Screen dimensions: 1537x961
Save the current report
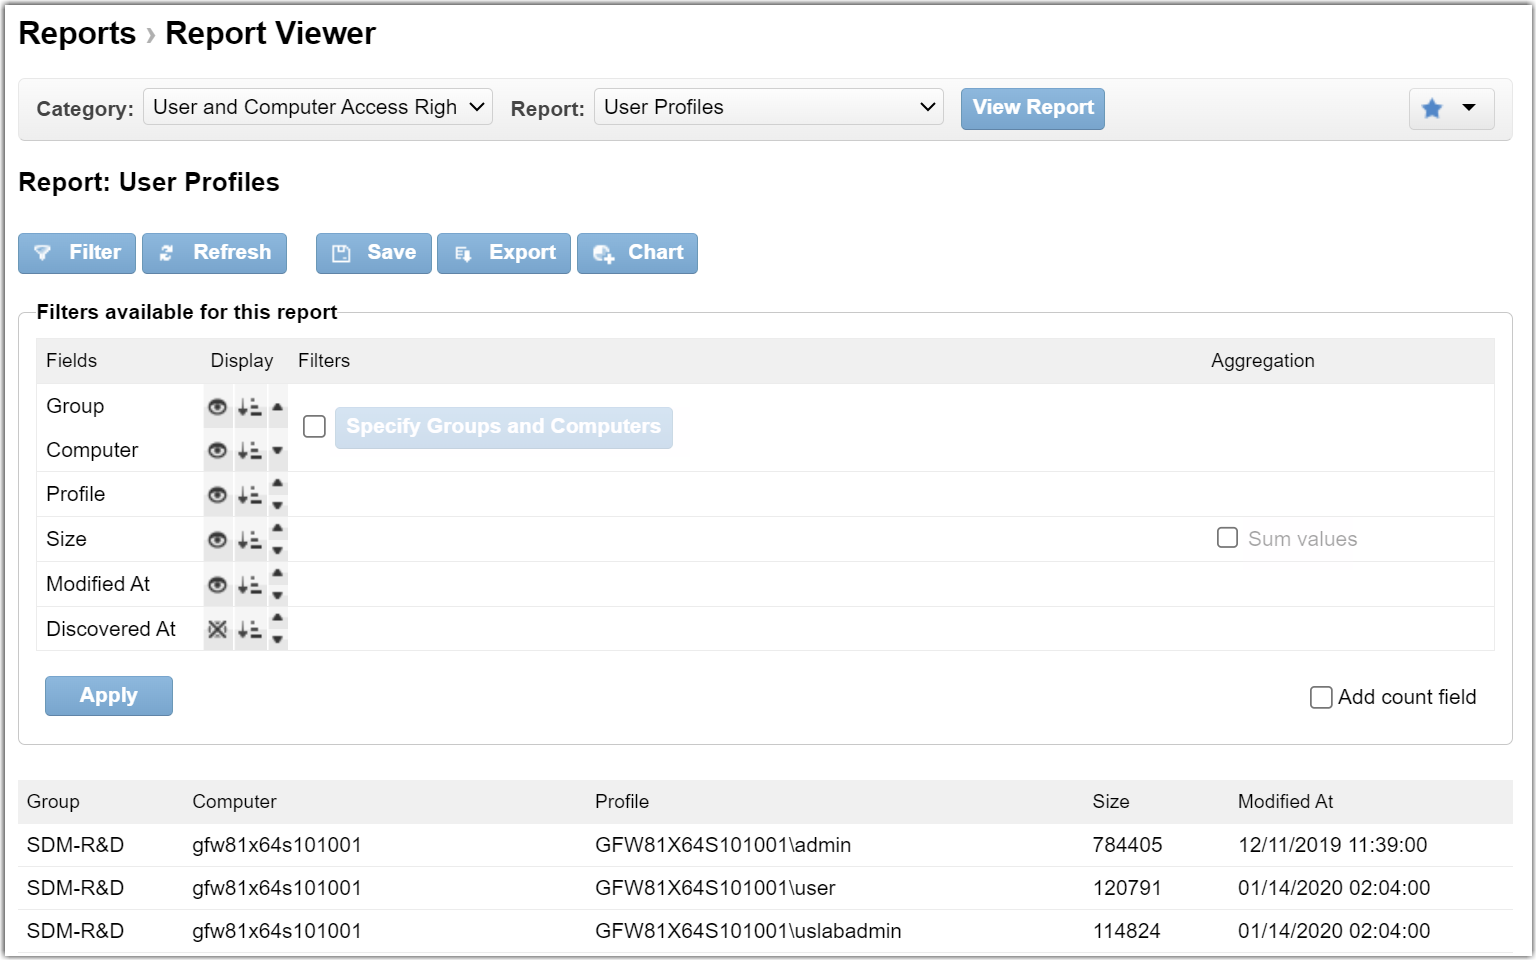coord(373,253)
